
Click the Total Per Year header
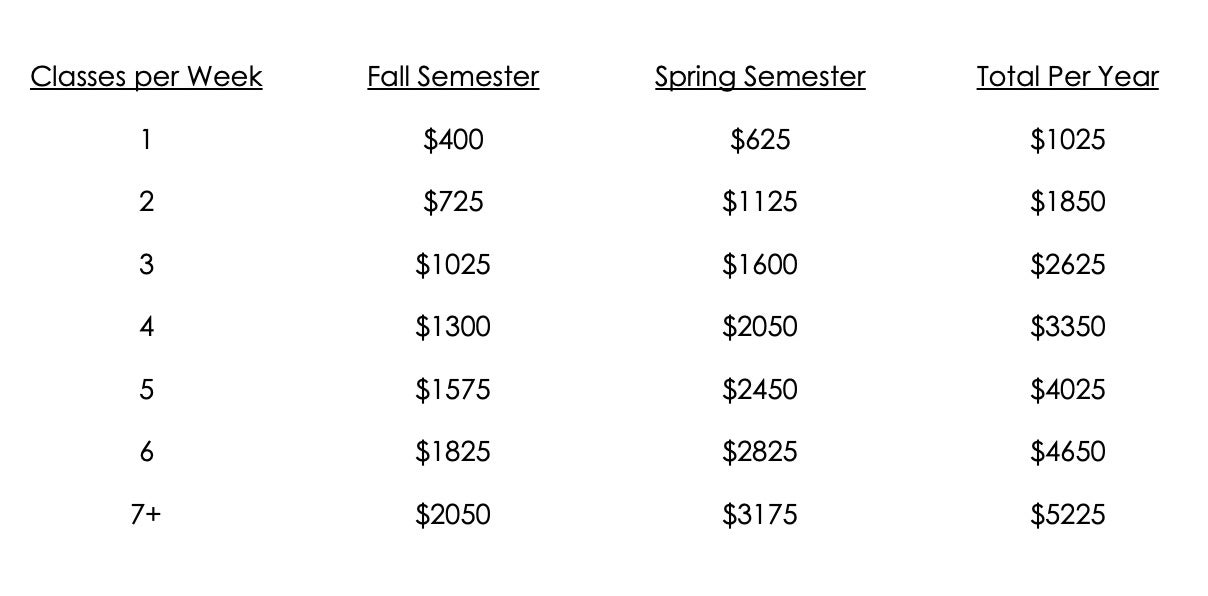coord(1067,77)
